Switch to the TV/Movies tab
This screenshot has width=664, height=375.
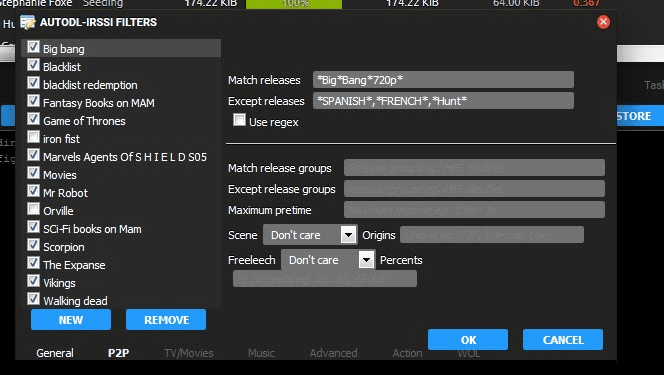coord(189,353)
